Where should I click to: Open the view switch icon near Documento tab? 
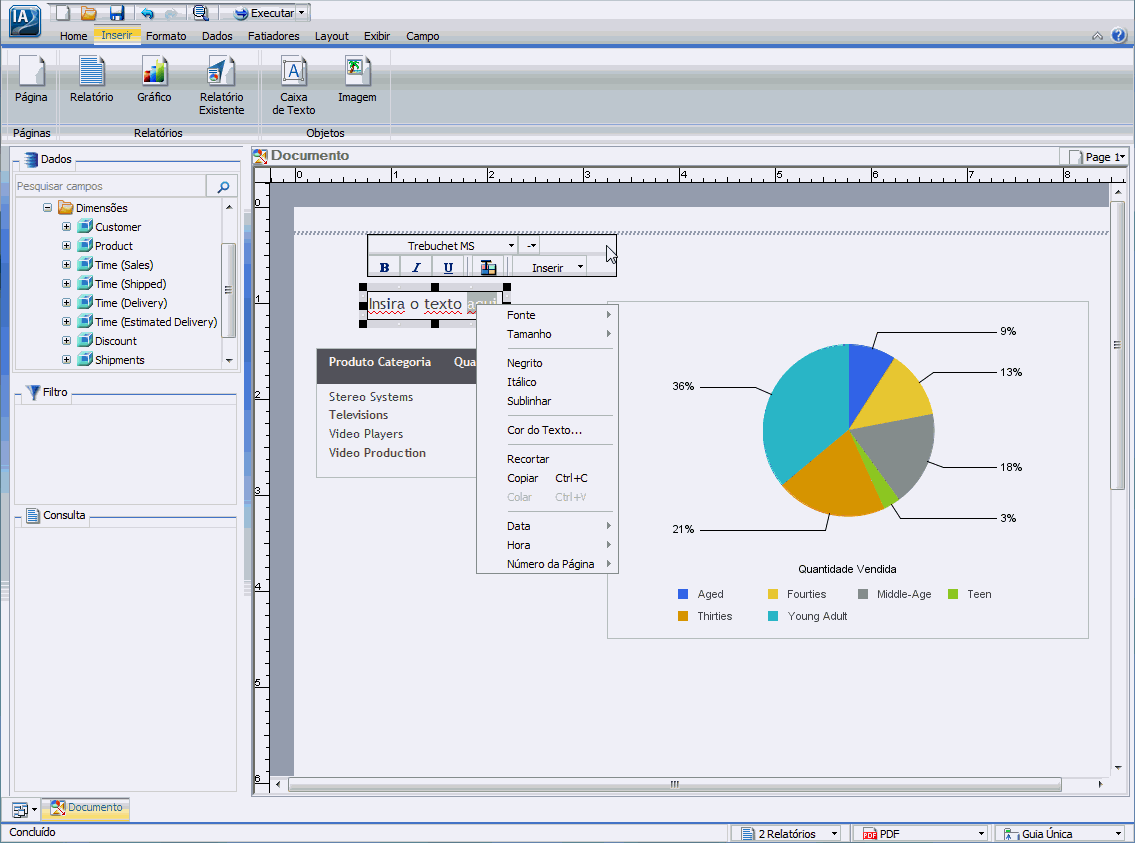(24, 810)
